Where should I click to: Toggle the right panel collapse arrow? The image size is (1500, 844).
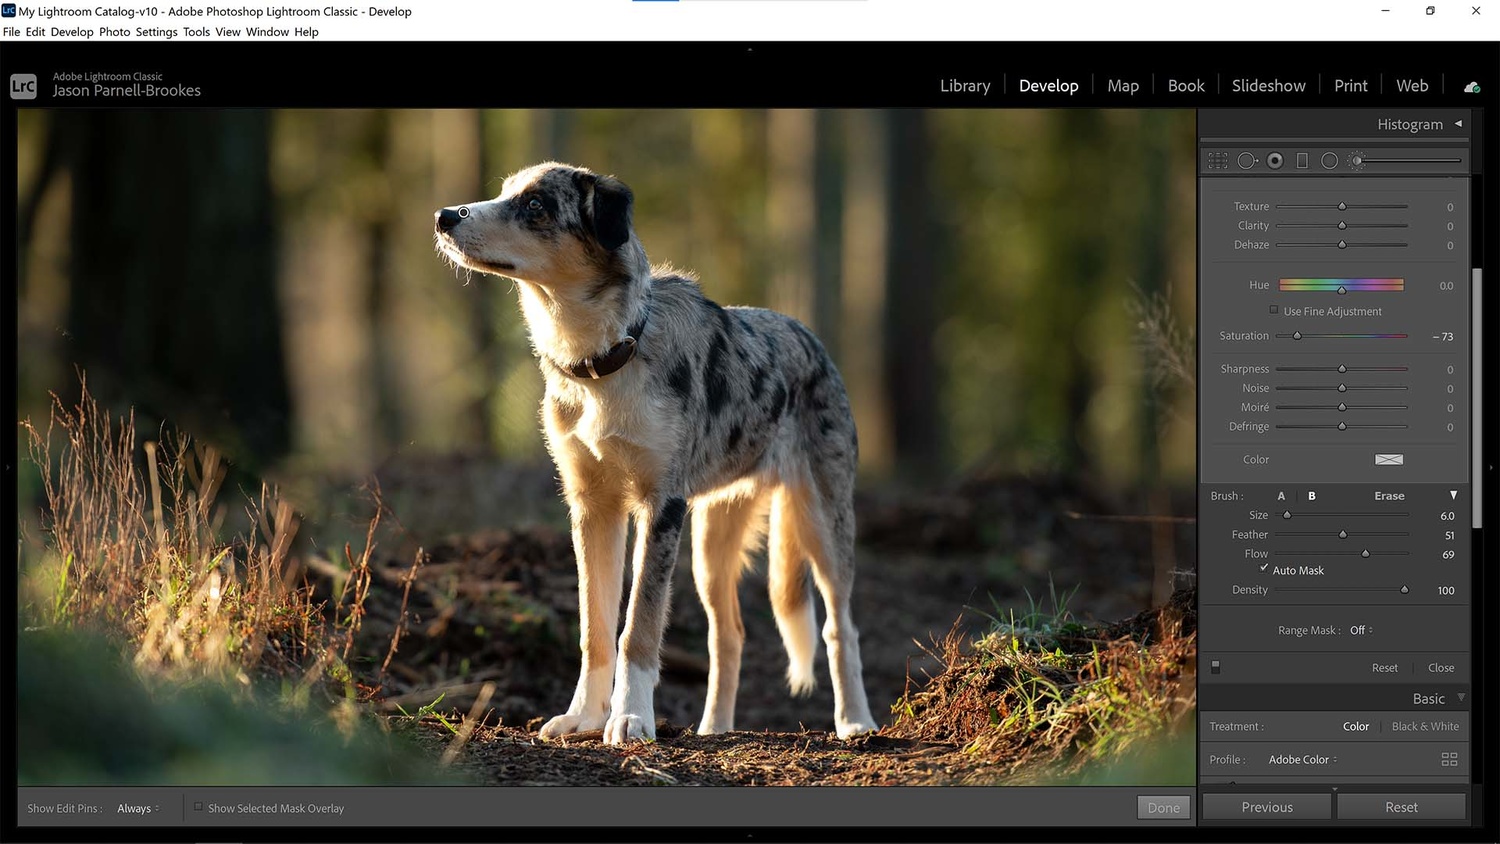coord(1492,467)
